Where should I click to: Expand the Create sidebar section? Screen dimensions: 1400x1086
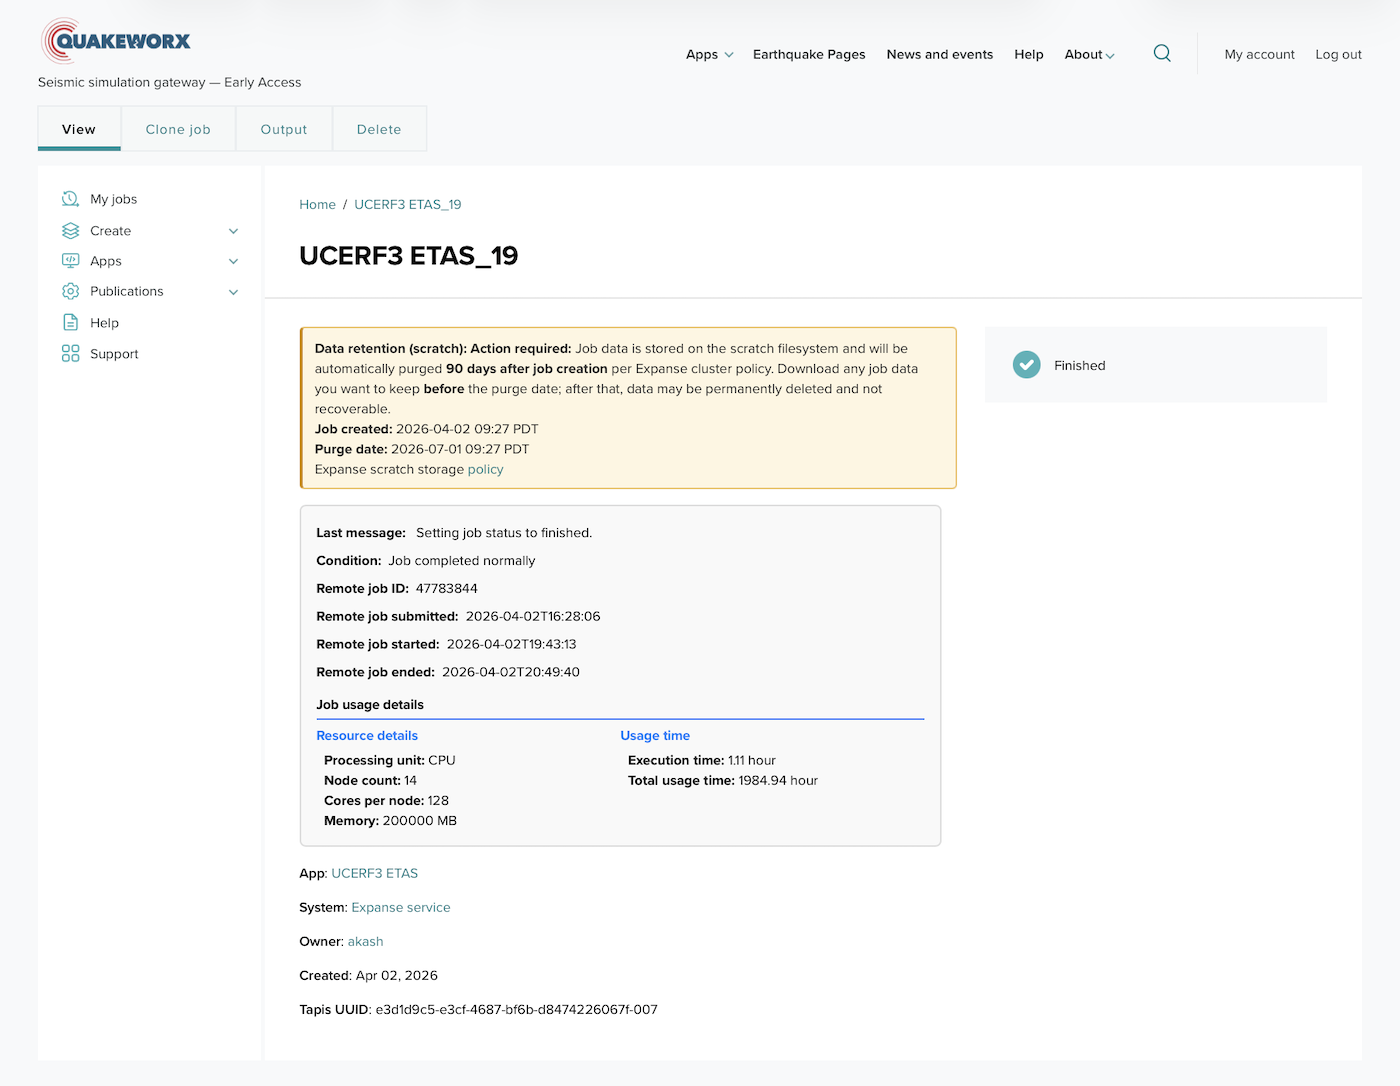point(233,230)
